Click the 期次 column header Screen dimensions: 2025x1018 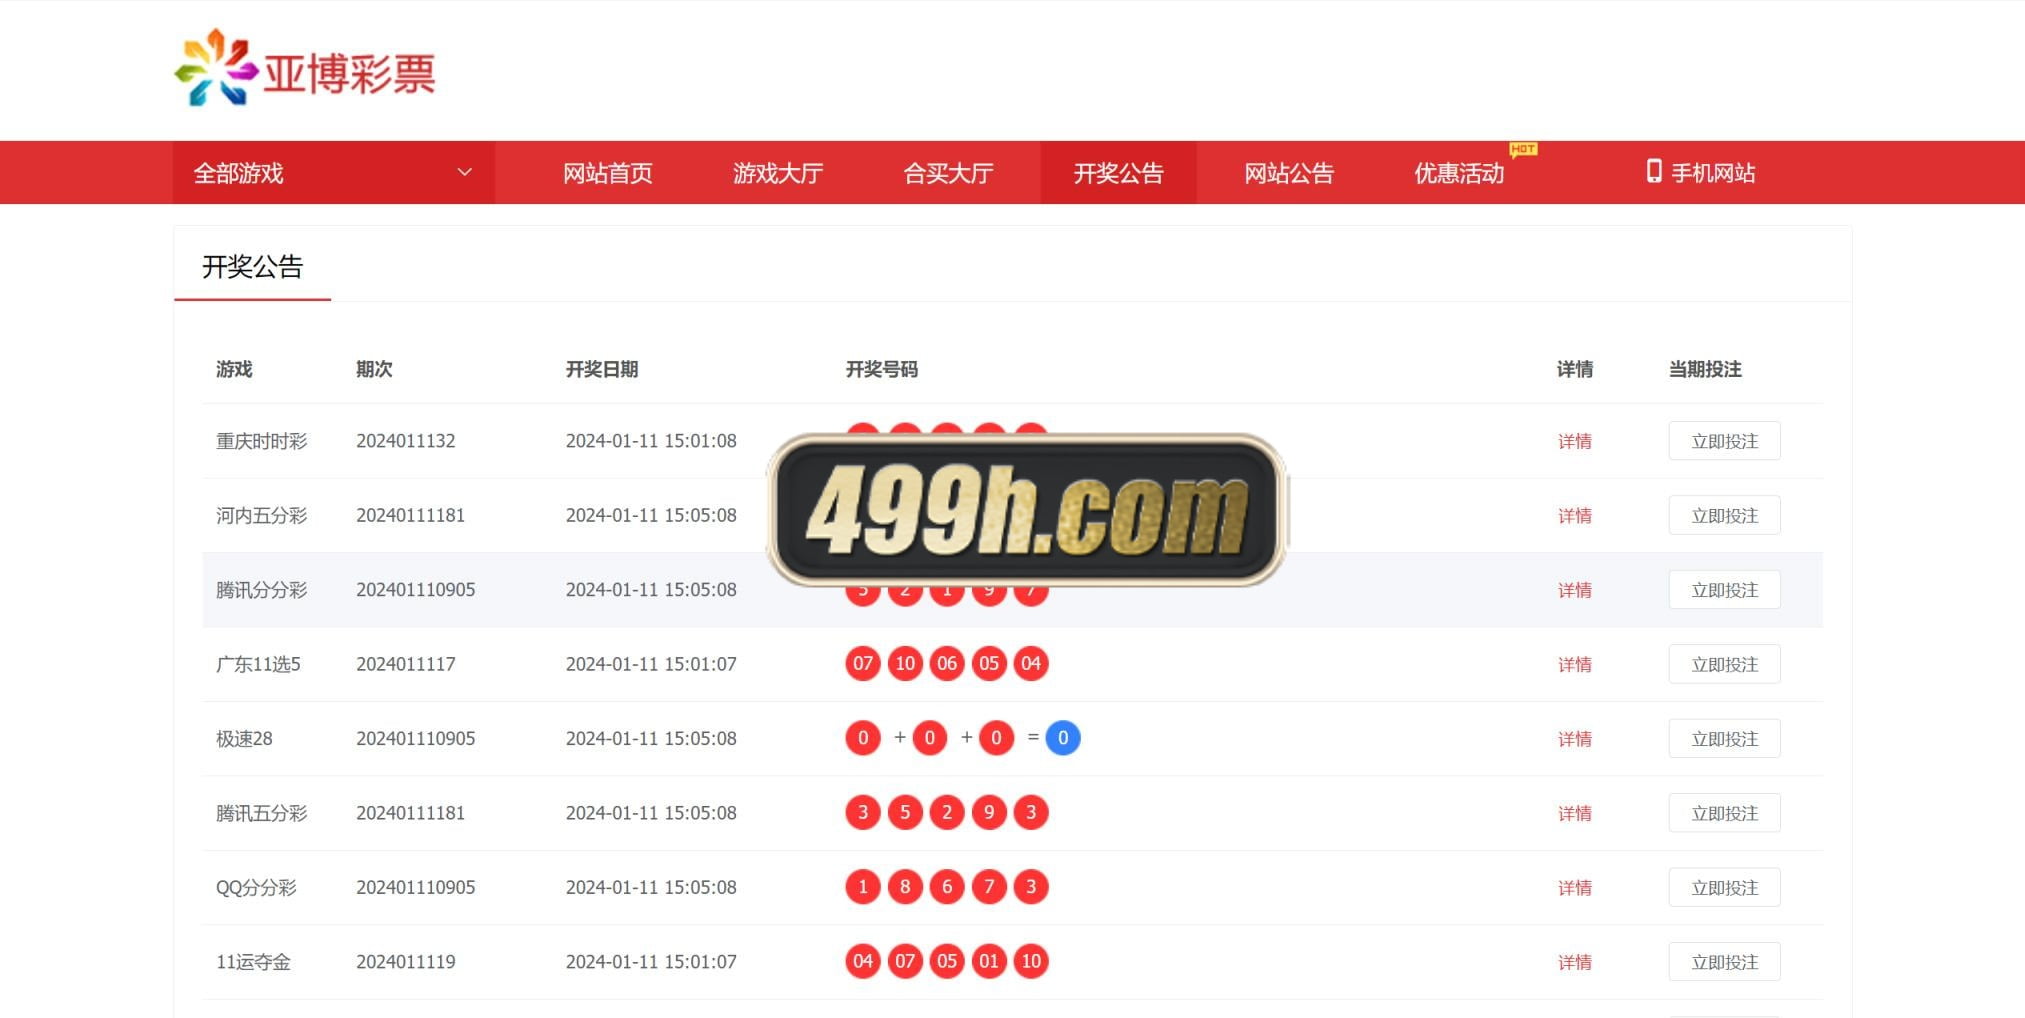374,369
